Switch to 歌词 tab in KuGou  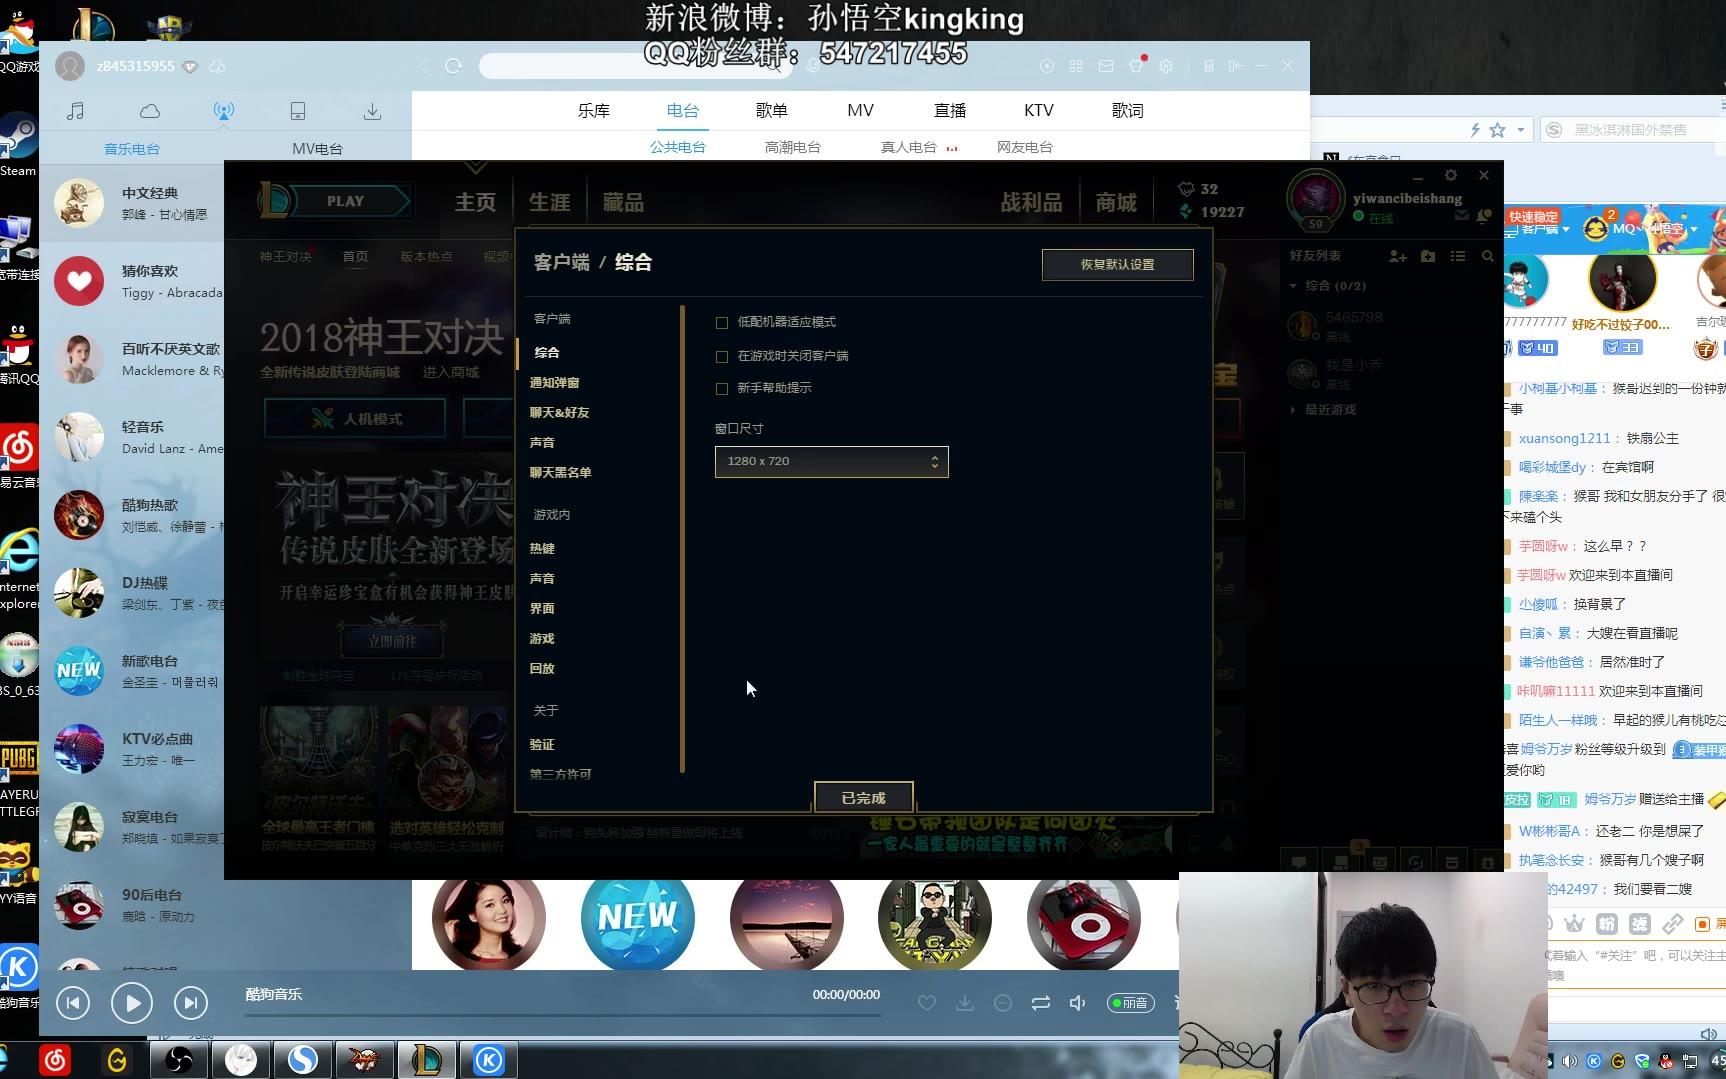[x=1128, y=111]
